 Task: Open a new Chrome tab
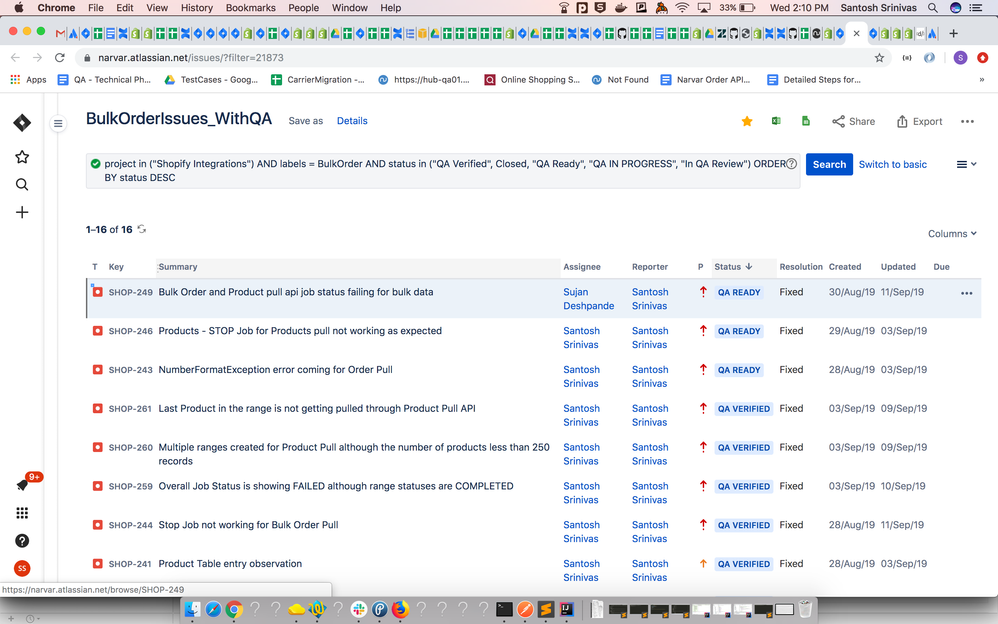(953, 33)
